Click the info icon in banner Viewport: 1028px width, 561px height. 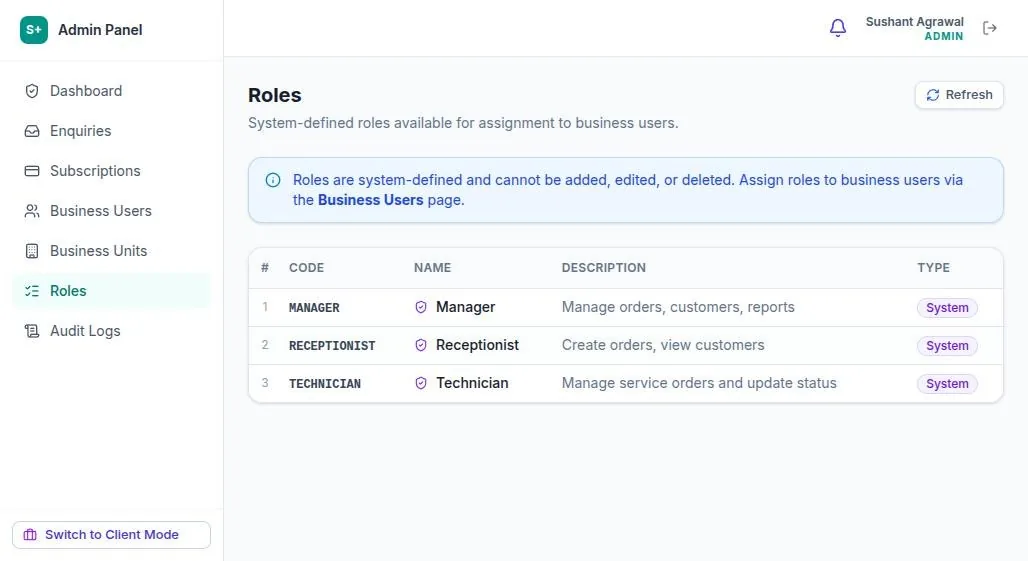[x=273, y=180]
